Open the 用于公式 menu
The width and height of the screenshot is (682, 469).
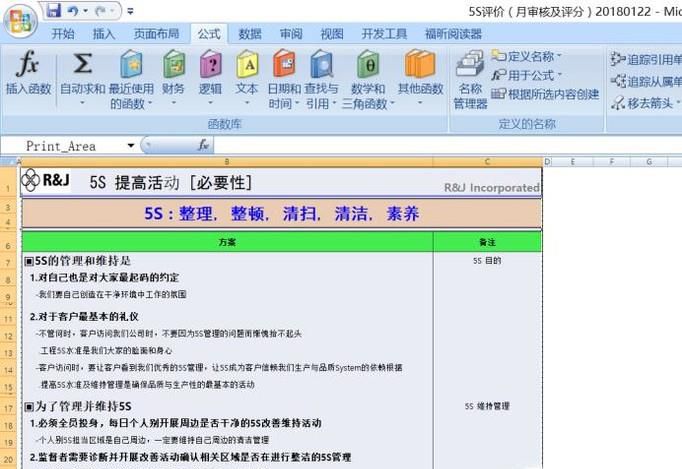[526, 75]
